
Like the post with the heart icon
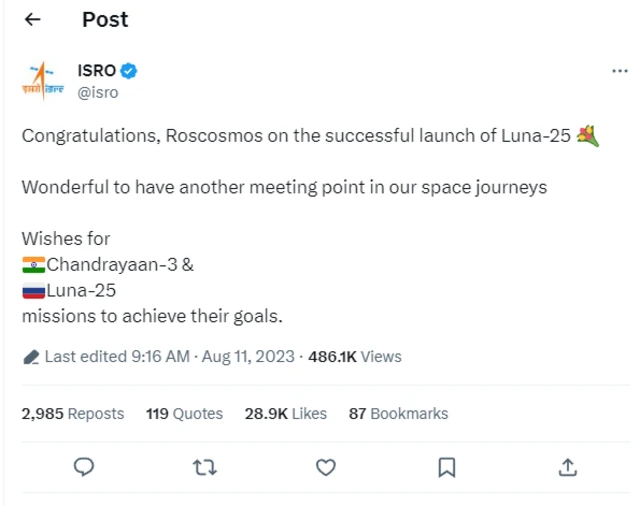click(325, 466)
